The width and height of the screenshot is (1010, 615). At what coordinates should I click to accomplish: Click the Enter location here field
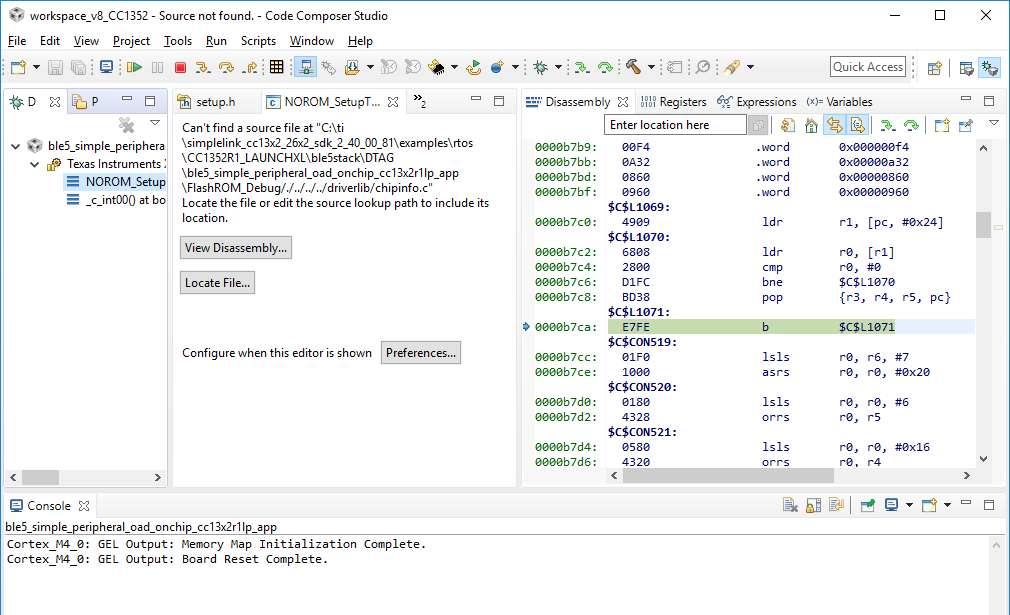(x=675, y=125)
